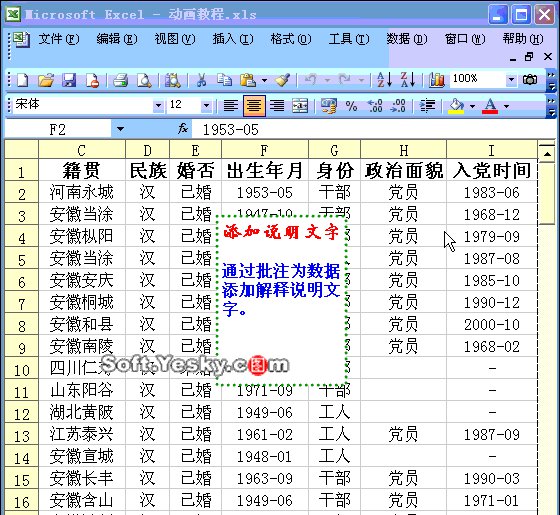
Task: Select column F header
Action: (265, 150)
